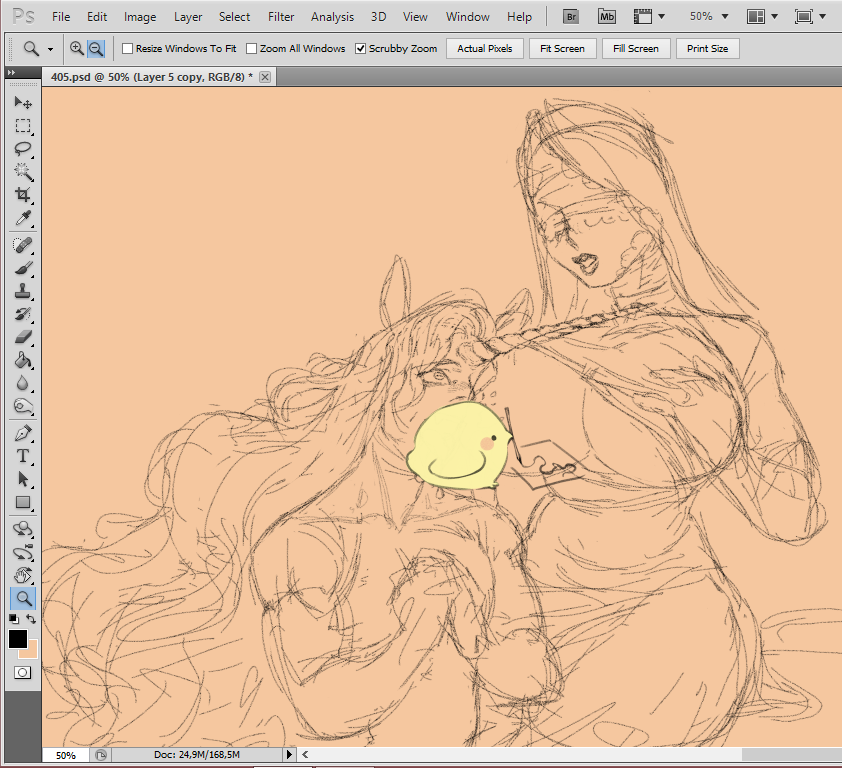Viewport: 842px width, 768px height.
Task: Select the Brush tool
Action: [23, 269]
